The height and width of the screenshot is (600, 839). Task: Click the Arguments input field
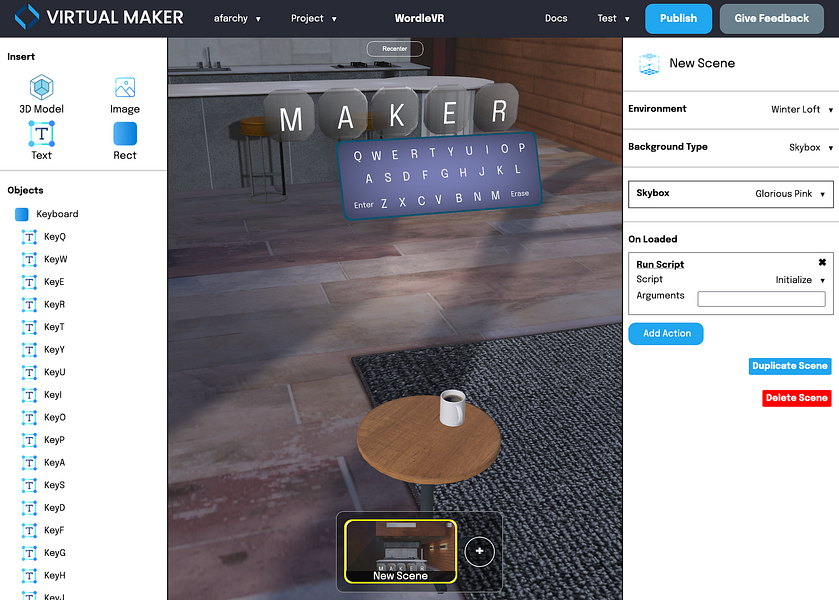point(762,297)
